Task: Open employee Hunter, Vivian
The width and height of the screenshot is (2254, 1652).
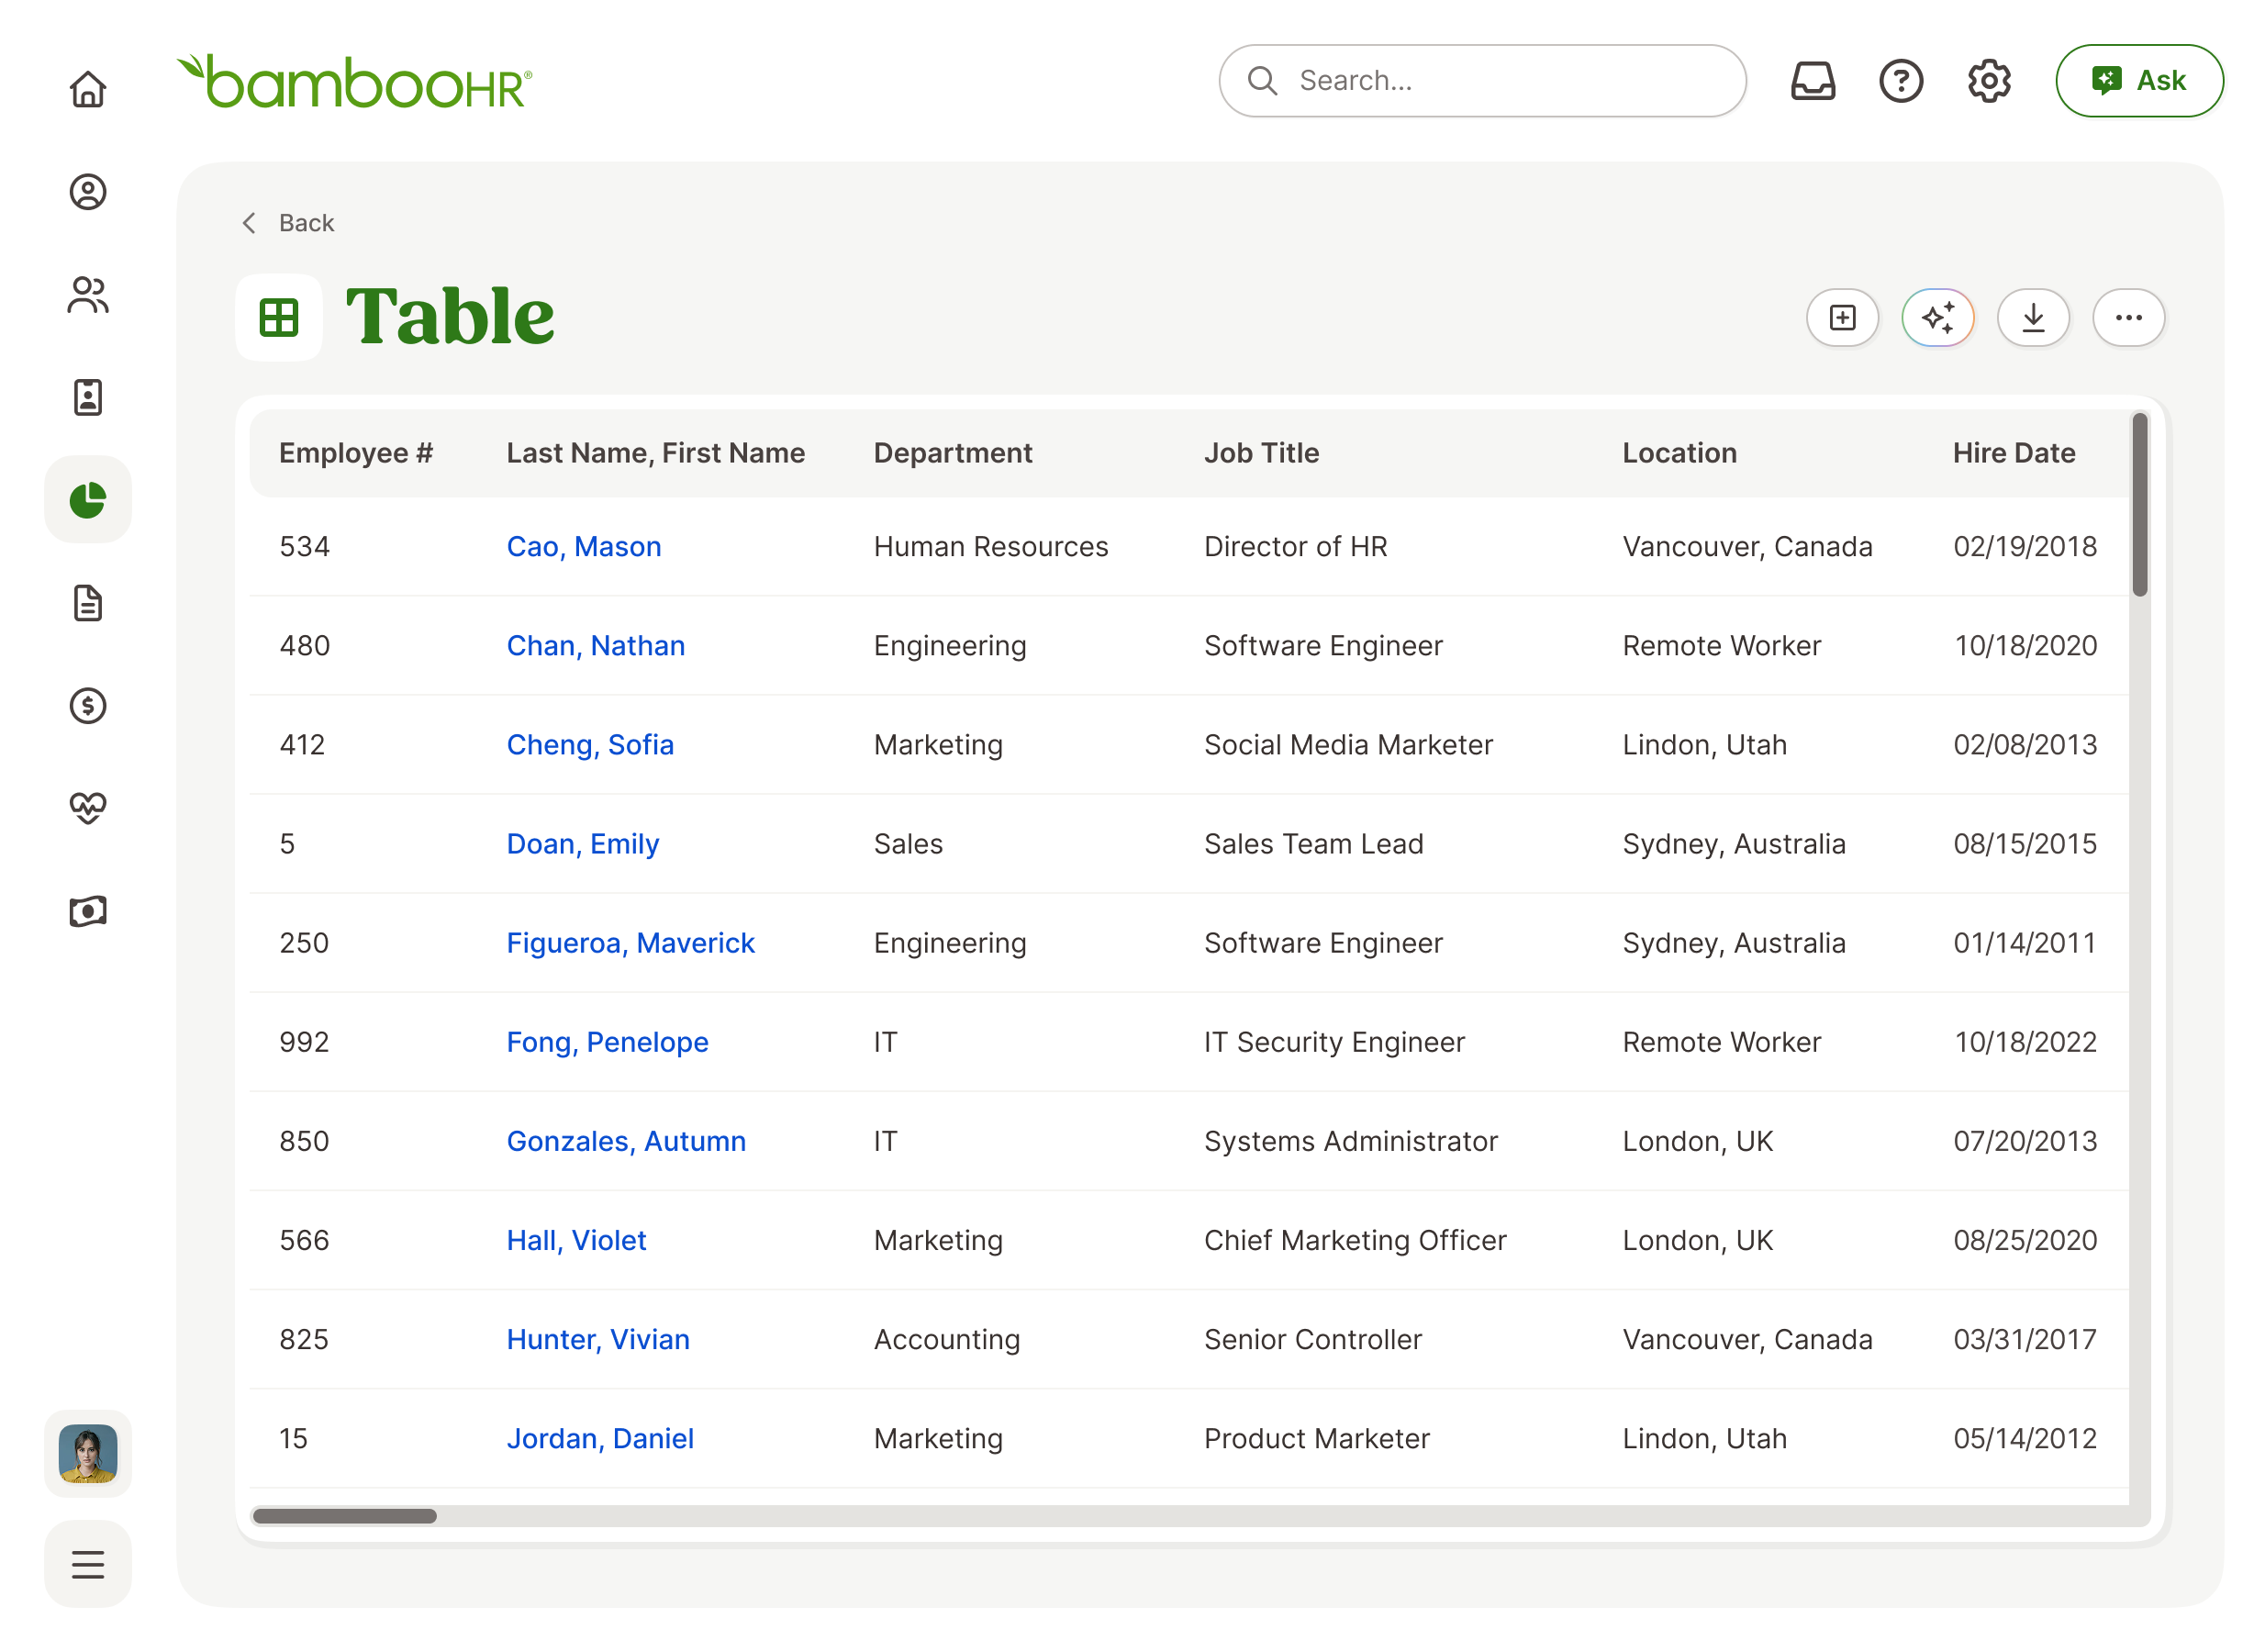Action: (x=598, y=1338)
